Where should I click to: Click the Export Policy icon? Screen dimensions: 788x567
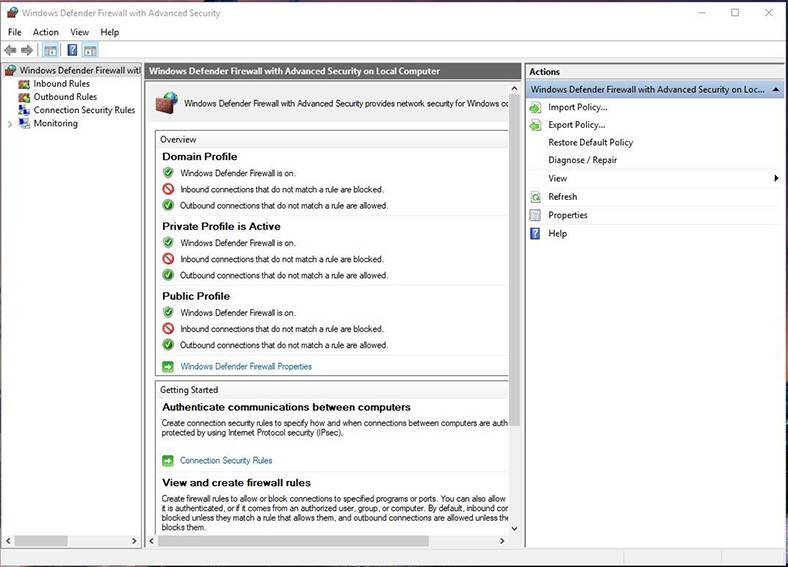[536, 125]
